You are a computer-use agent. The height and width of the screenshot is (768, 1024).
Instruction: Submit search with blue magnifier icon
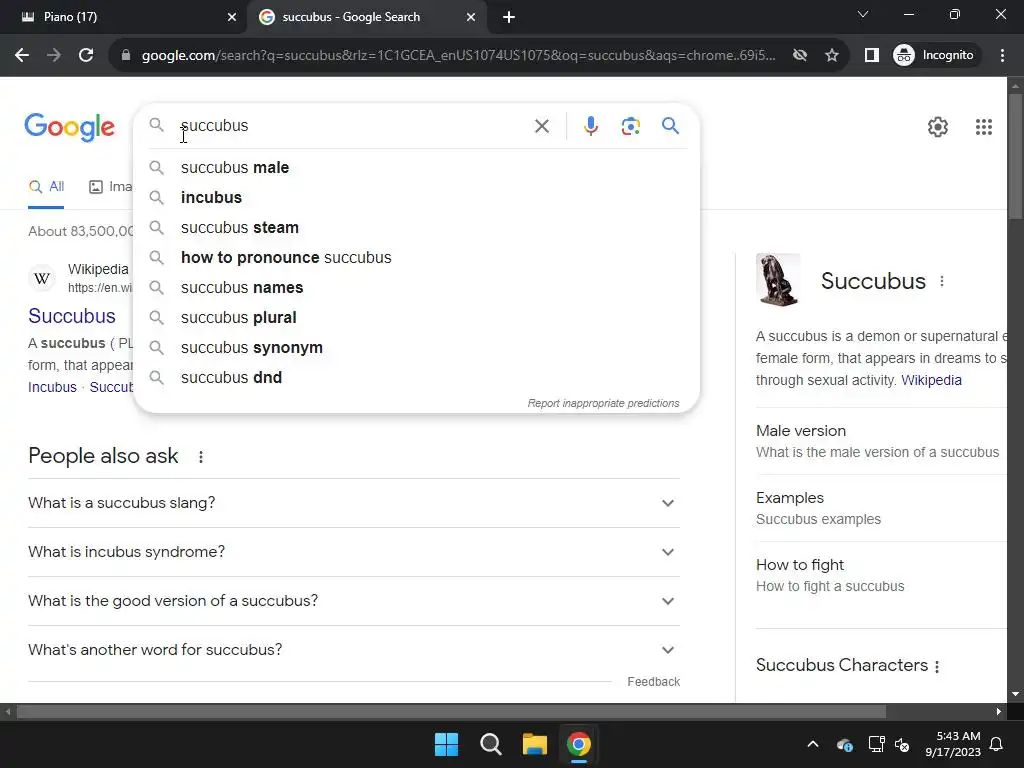coord(670,125)
